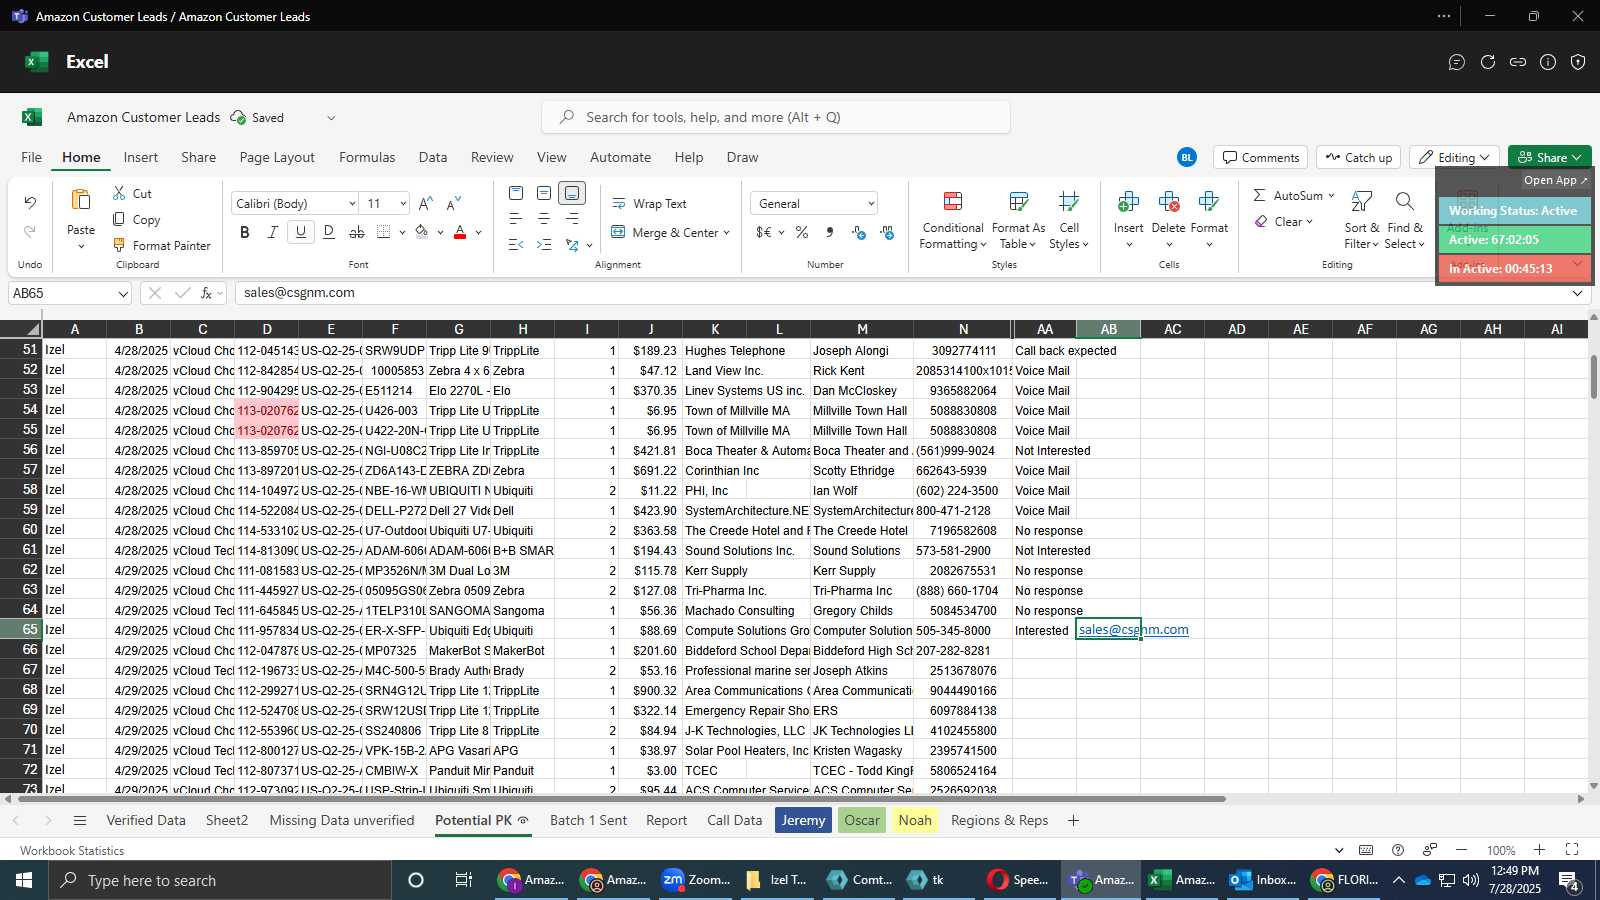Select the Jeremy sheet tab
The height and width of the screenshot is (900, 1600).
[x=803, y=820]
